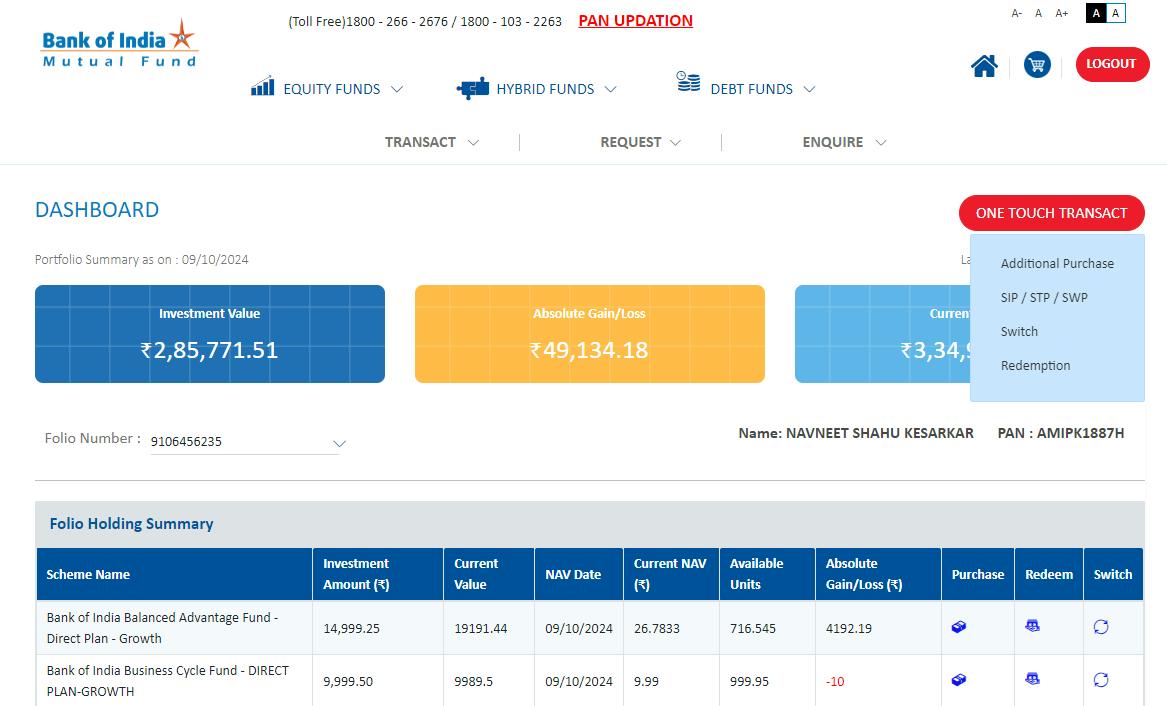Select the dark contrast theme toggle
Screen dimensions: 1167x706
tap(1096, 13)
